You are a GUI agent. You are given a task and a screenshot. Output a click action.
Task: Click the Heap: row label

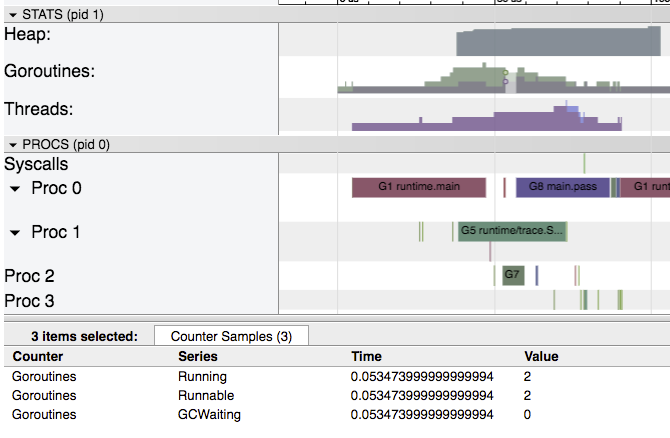click(x=28, y=34)
